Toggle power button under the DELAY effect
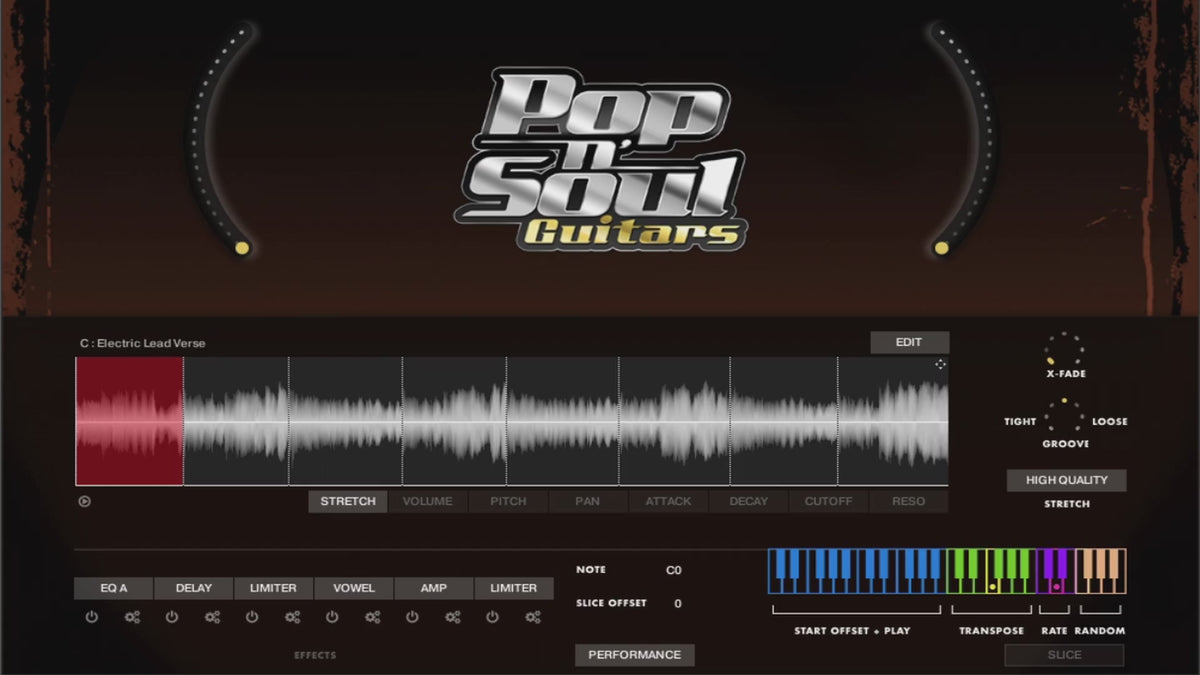The height and width of the screenshot is (675, 1200). click(172, 618)
